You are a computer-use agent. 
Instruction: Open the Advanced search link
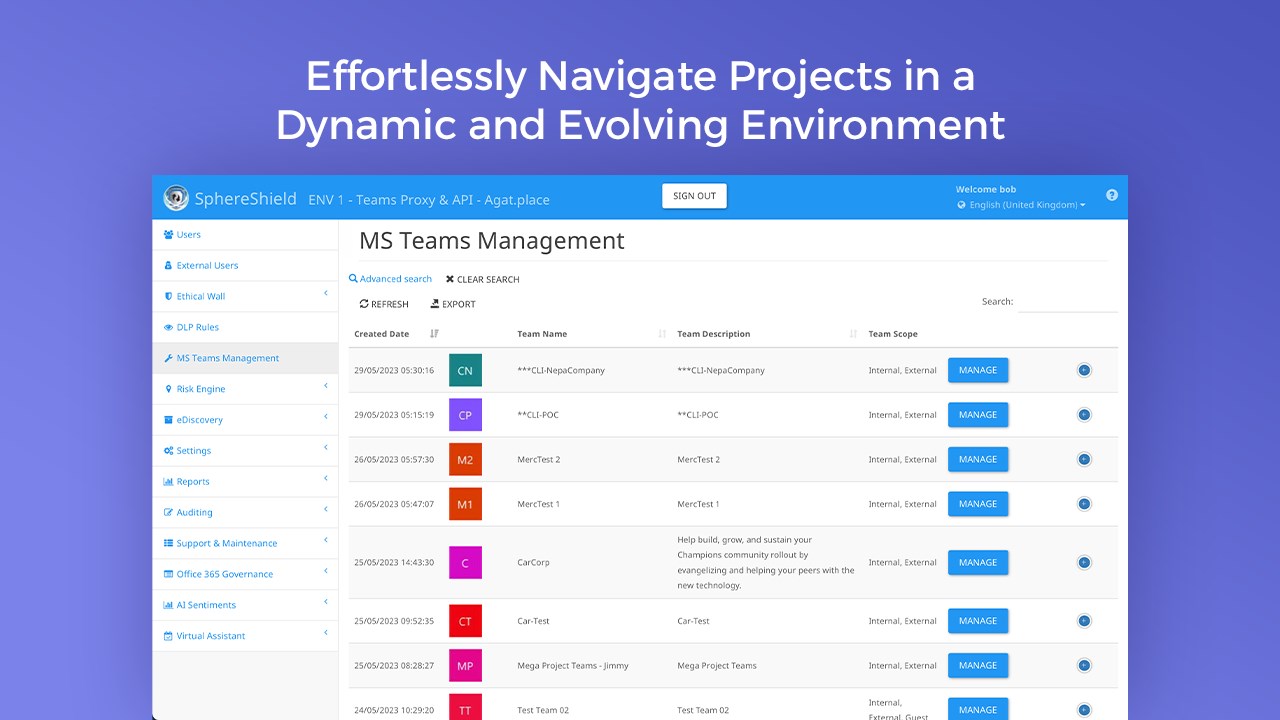click(391, 279)
